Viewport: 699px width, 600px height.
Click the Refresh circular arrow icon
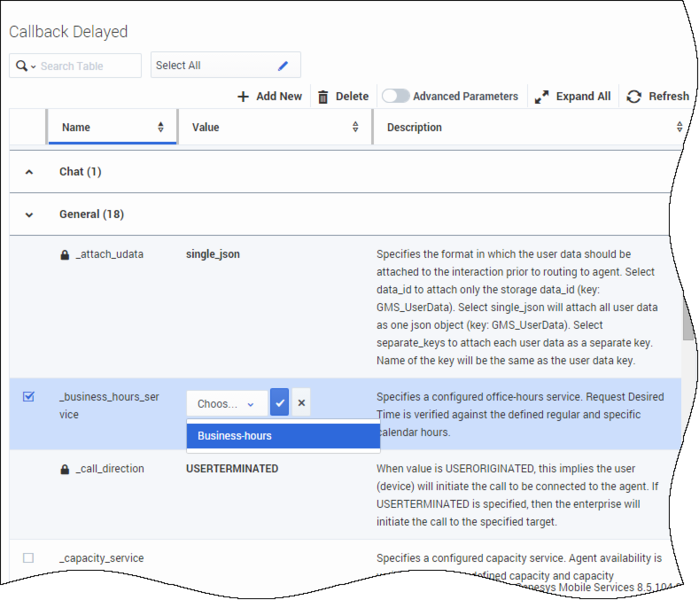[x=633, y=97]
